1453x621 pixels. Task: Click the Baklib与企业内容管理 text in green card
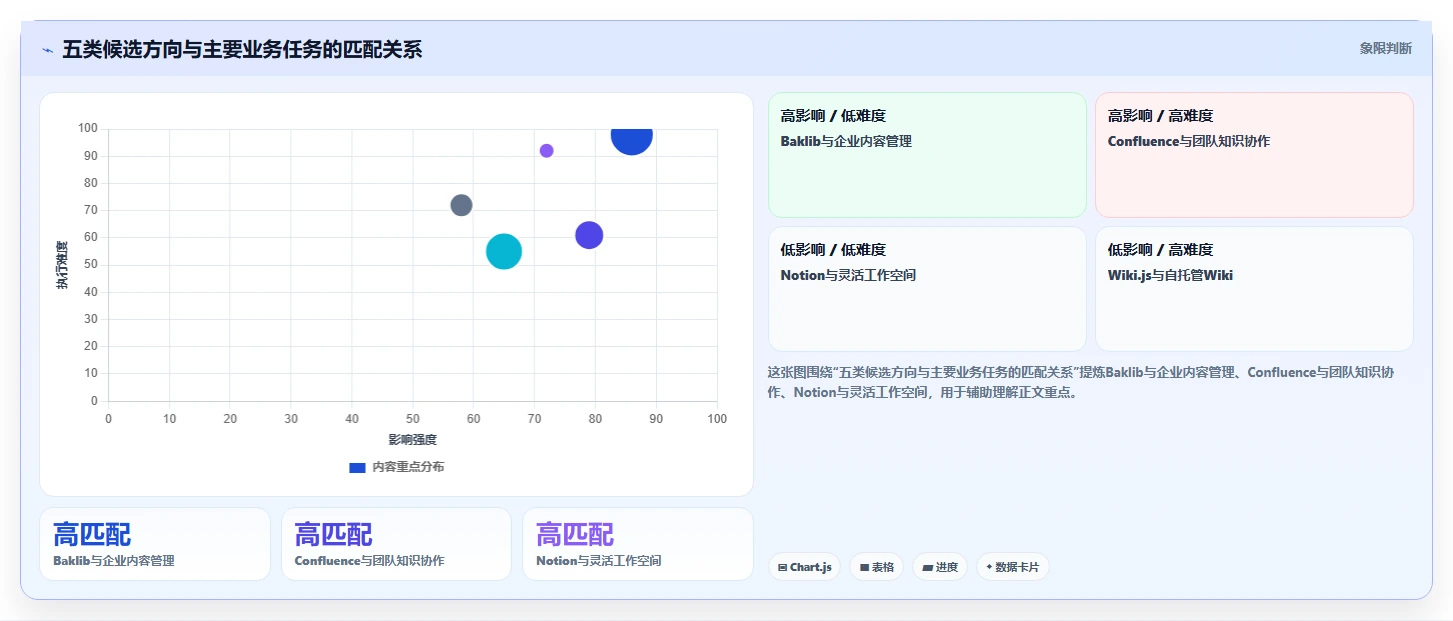click(x=846, y=141)
